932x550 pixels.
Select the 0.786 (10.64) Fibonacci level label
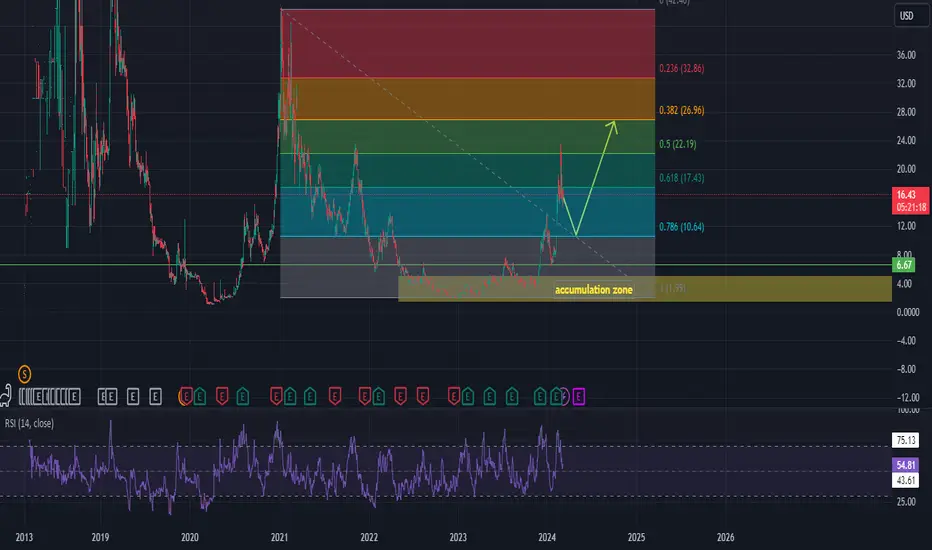click(x=681, y=227)
